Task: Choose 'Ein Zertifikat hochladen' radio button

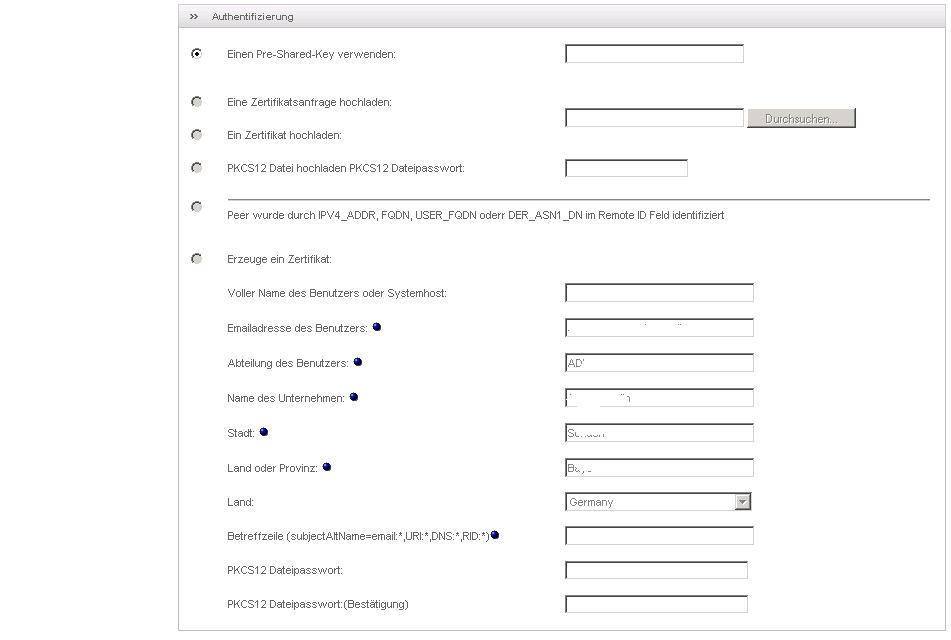Action: click(x=197, y=135)
